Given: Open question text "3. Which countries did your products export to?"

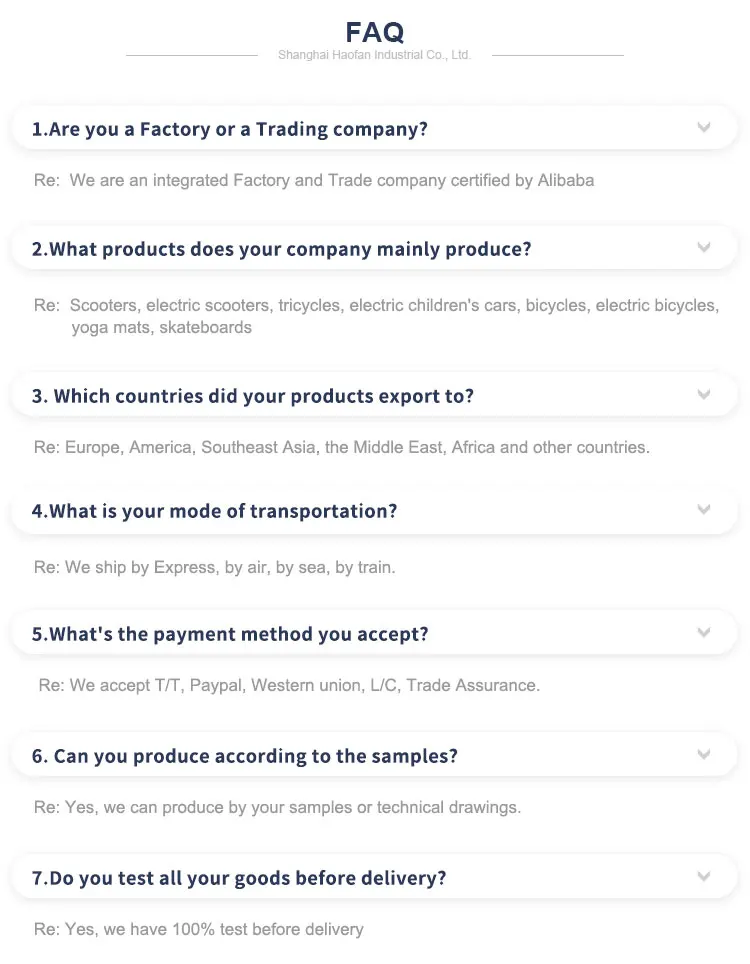Looking at the screenshot, I should click(x=253, y=396).
